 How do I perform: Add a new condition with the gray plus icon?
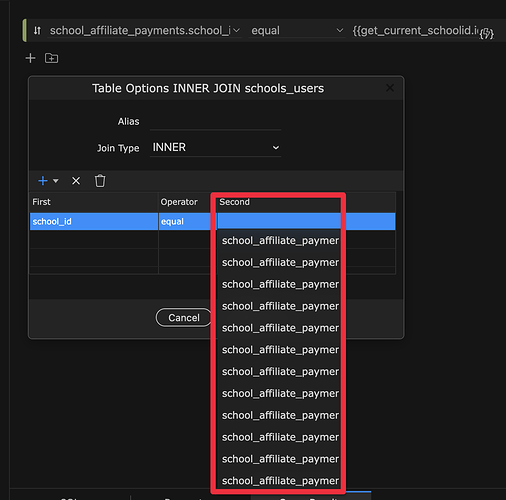point(30,58)
